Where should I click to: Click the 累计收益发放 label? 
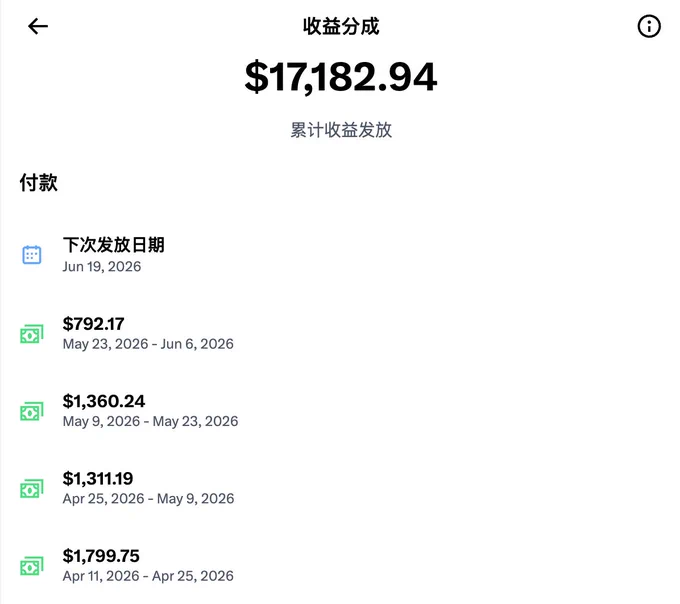[341, 130]
